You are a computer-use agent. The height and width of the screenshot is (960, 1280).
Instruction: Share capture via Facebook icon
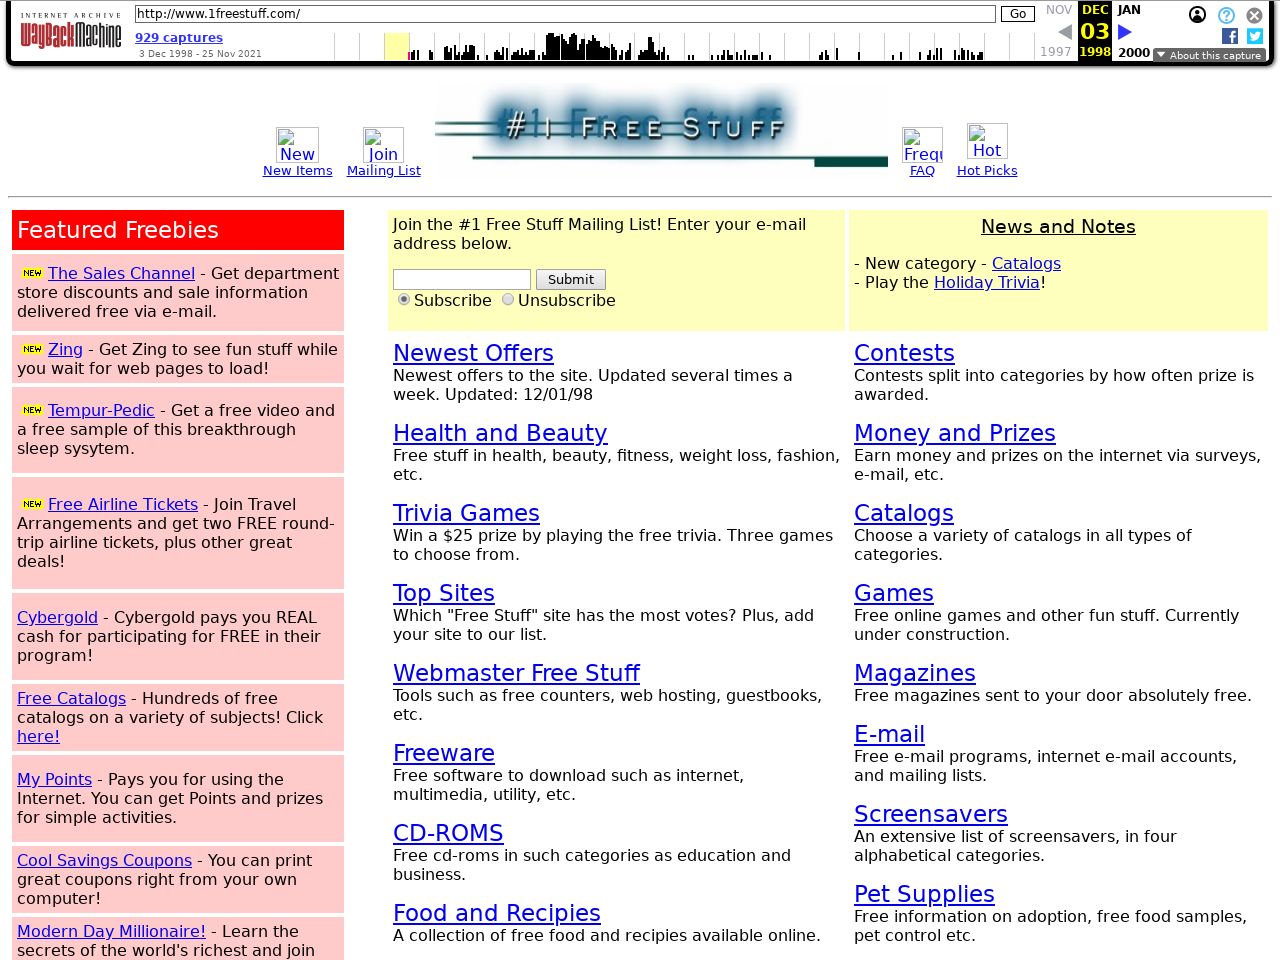pos(1230,36)
